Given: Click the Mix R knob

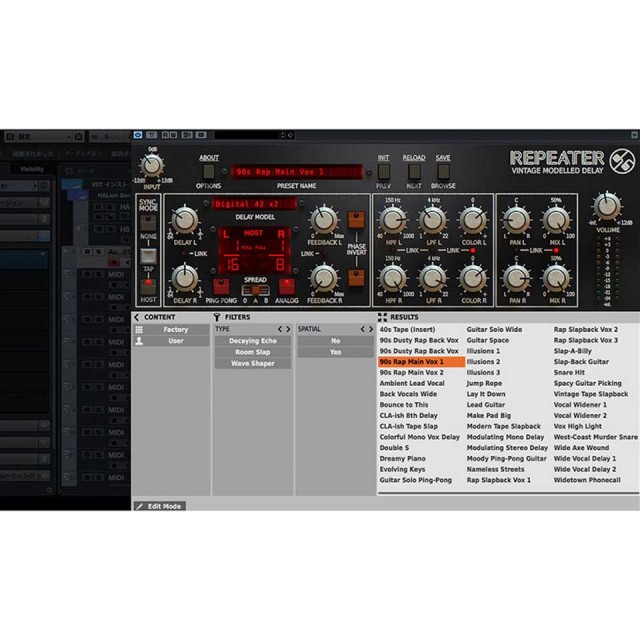Looking at the screenshot, I should tap(556, 279).
